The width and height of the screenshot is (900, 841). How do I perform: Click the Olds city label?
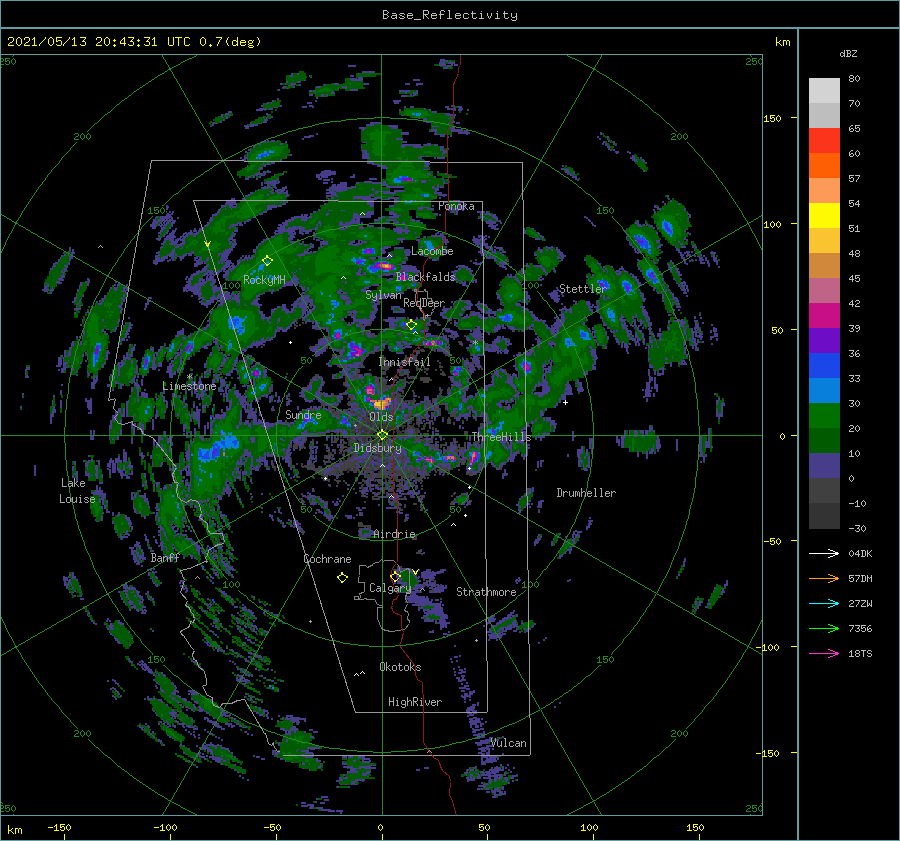(x=381, y=417)
